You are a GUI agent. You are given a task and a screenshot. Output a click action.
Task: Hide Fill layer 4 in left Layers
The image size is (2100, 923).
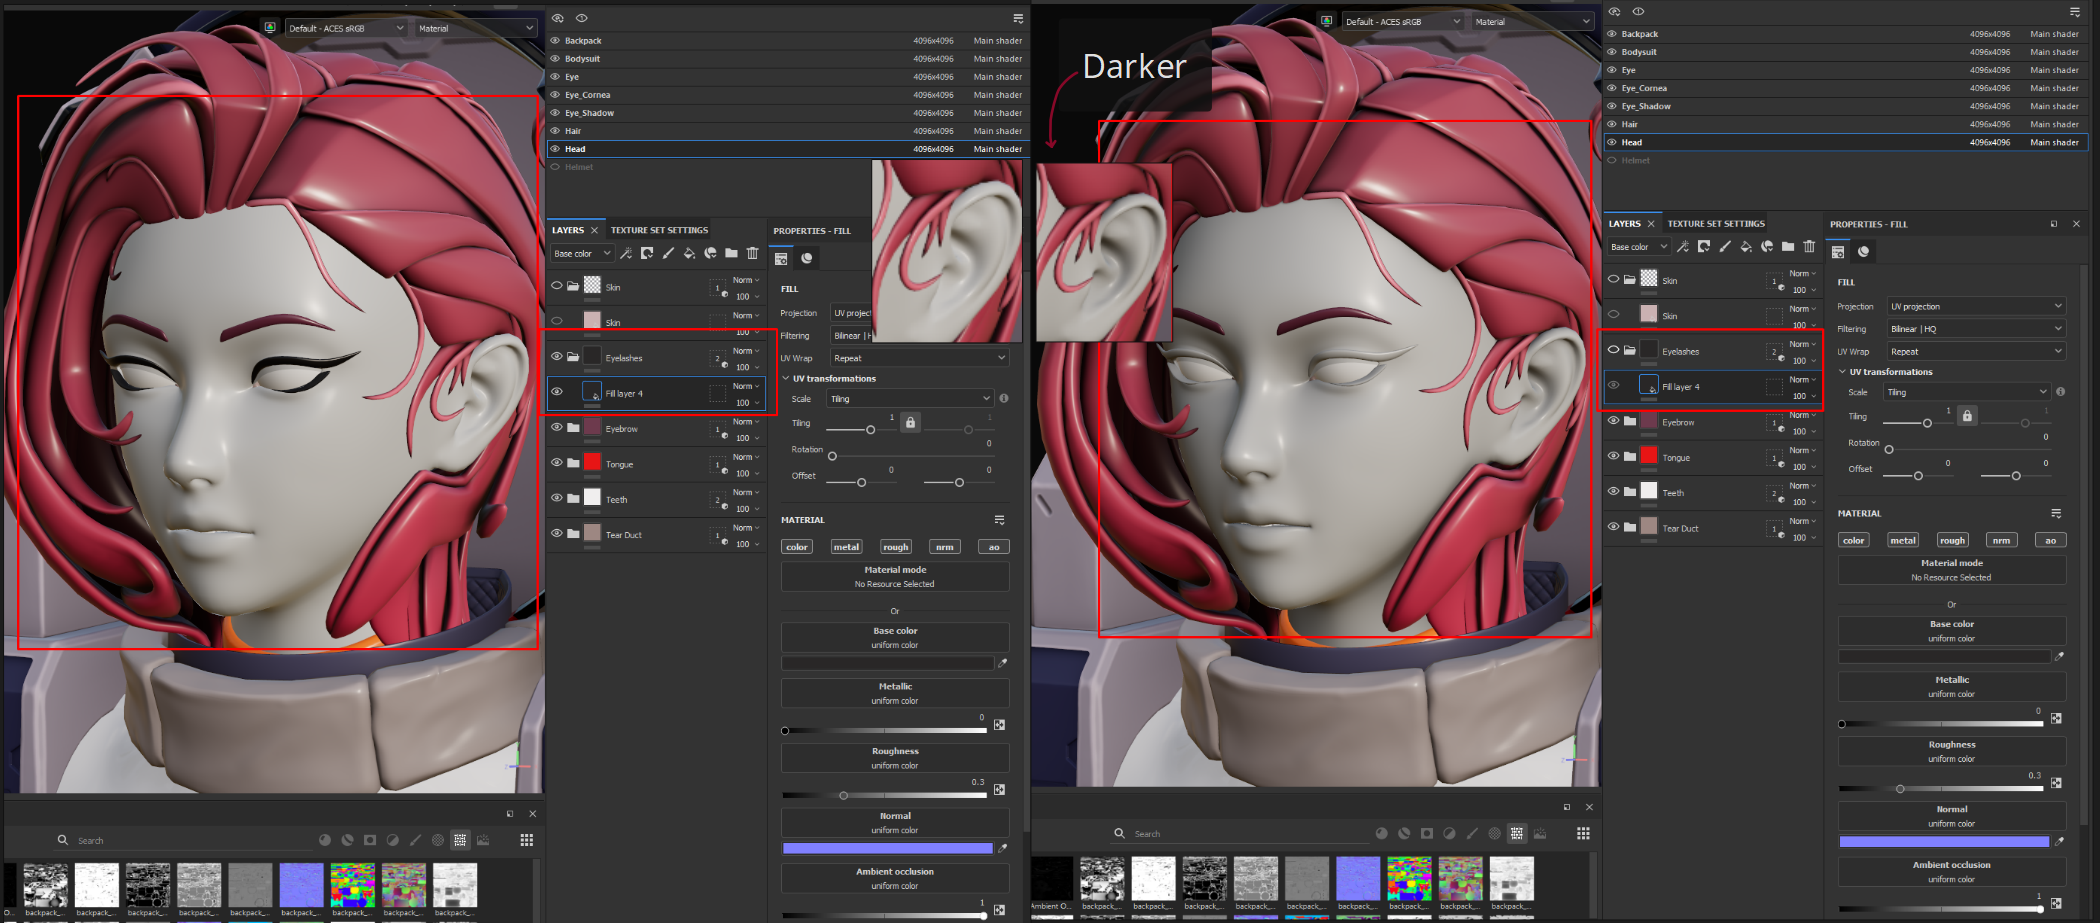point(557,392)
